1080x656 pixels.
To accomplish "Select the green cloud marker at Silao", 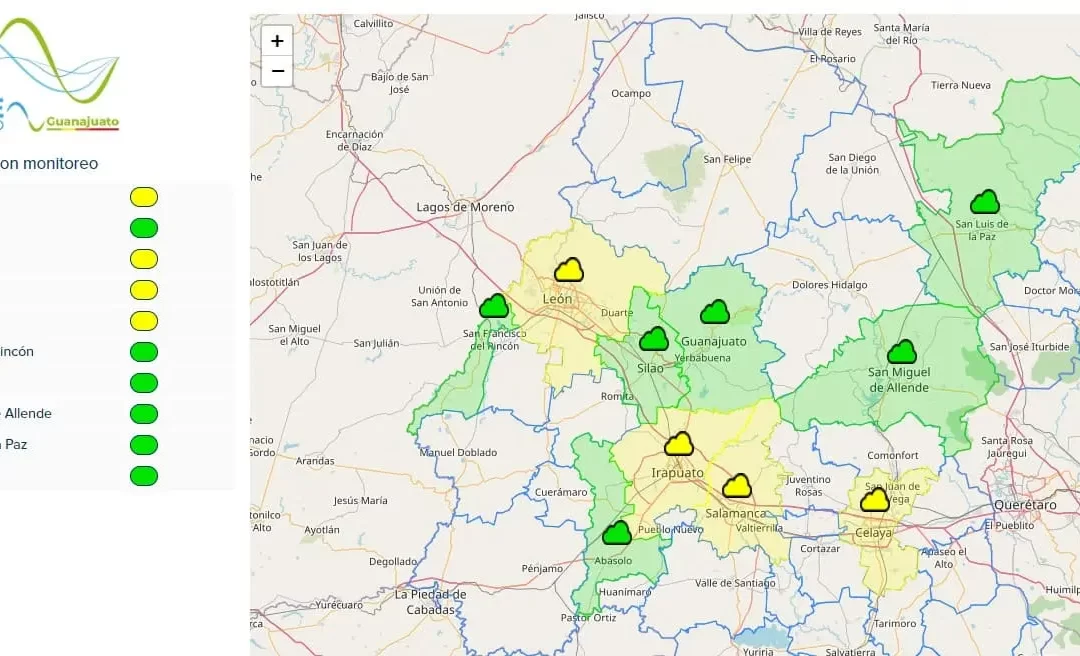I will tap(654, 339).
